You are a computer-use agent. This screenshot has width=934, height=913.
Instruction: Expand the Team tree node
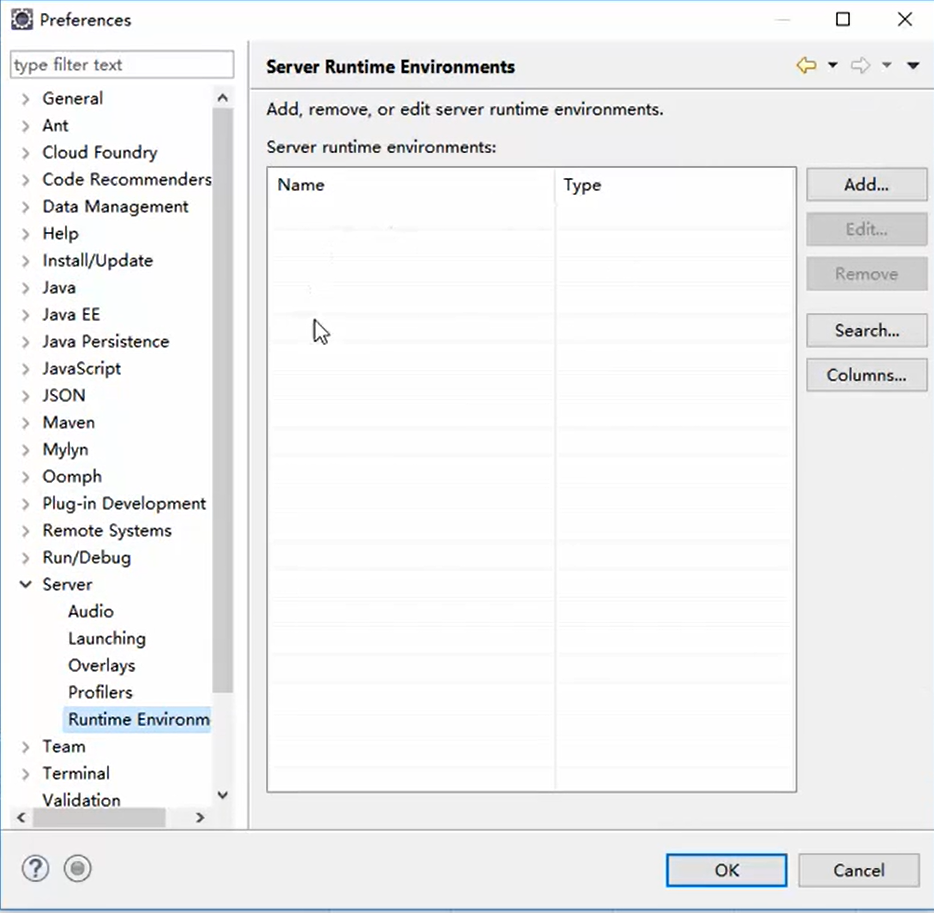25,747
